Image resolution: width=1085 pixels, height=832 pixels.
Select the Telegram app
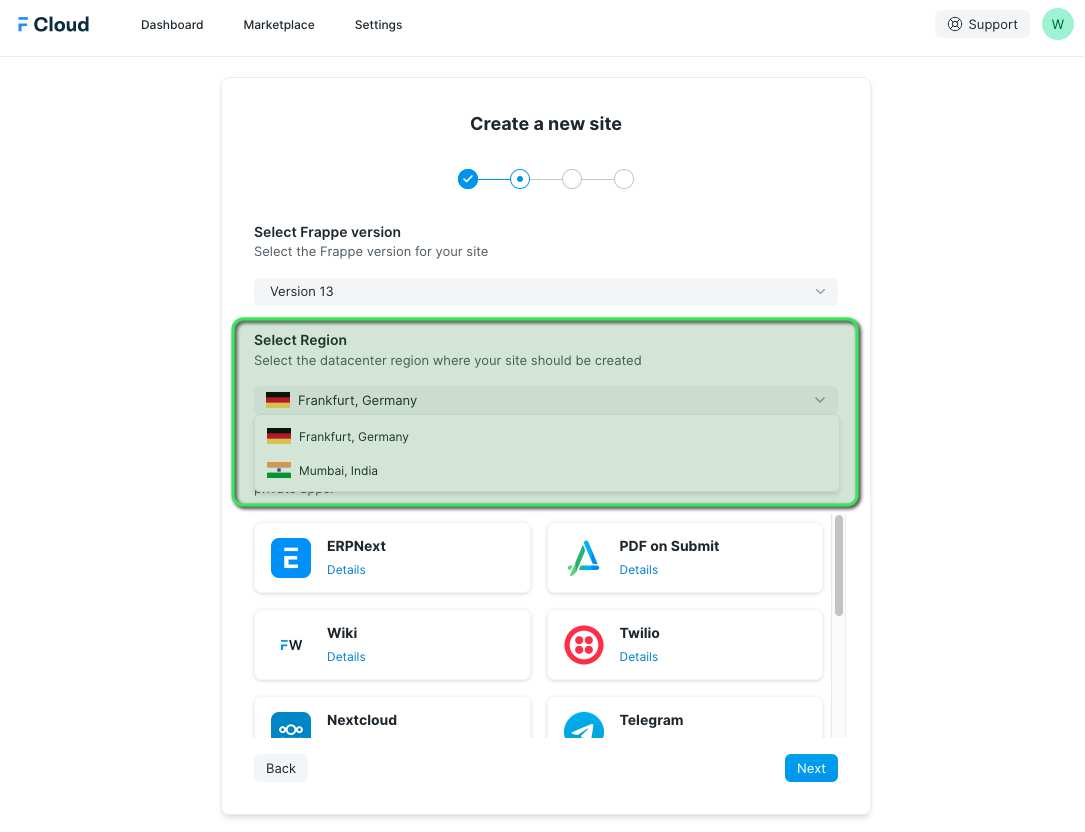pos(685,718)
